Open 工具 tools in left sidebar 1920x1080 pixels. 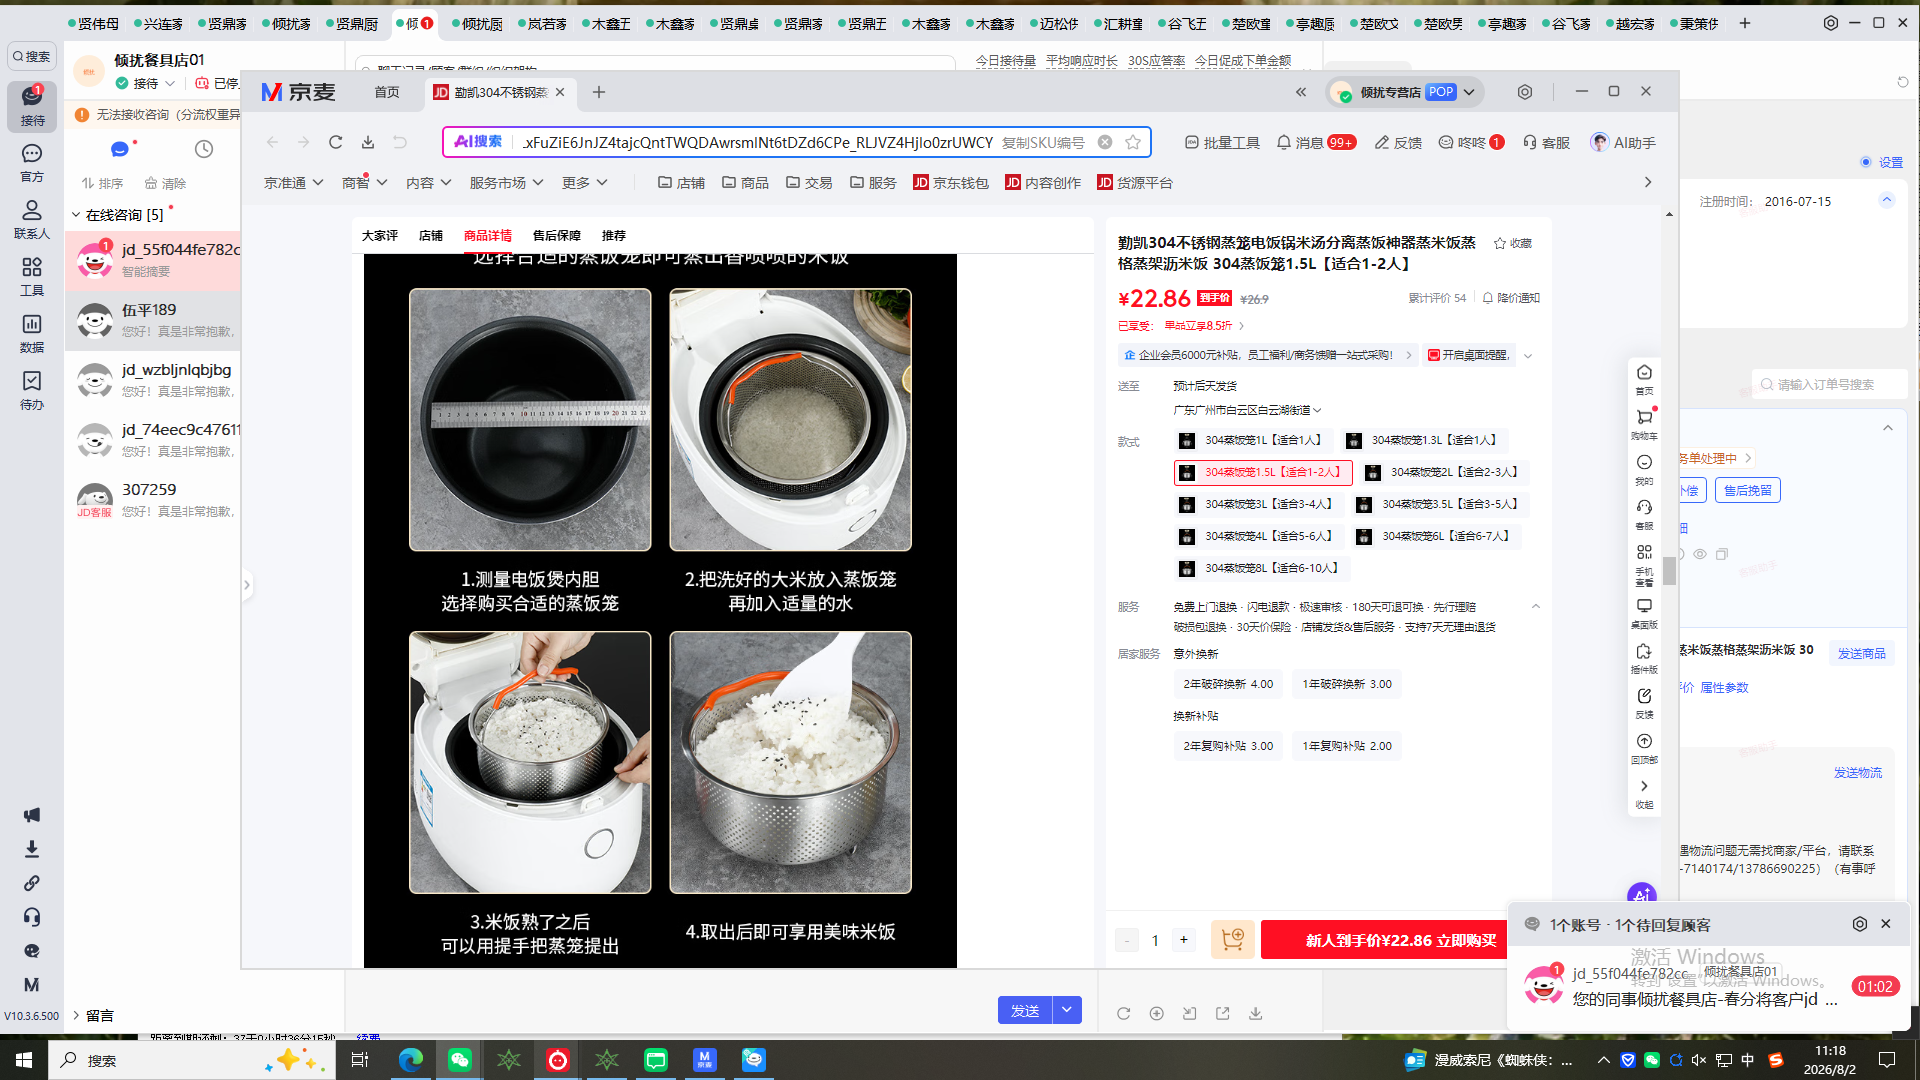[32, 276]
